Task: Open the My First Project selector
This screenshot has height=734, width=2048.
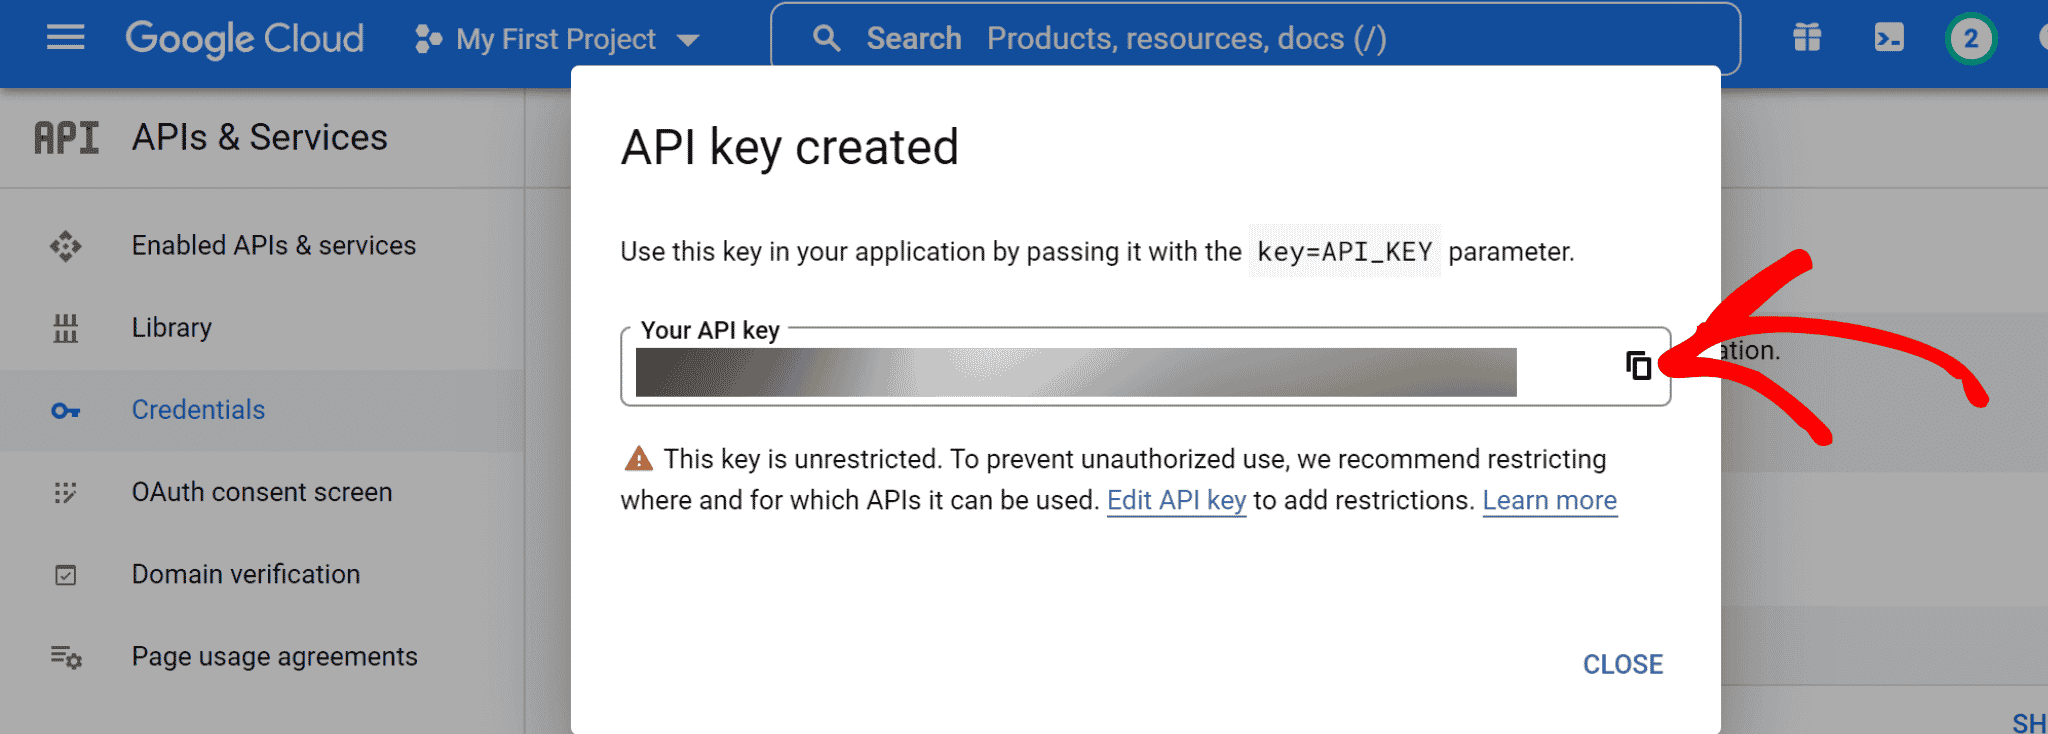Action: pyautogui.click(x=557, y=40)
